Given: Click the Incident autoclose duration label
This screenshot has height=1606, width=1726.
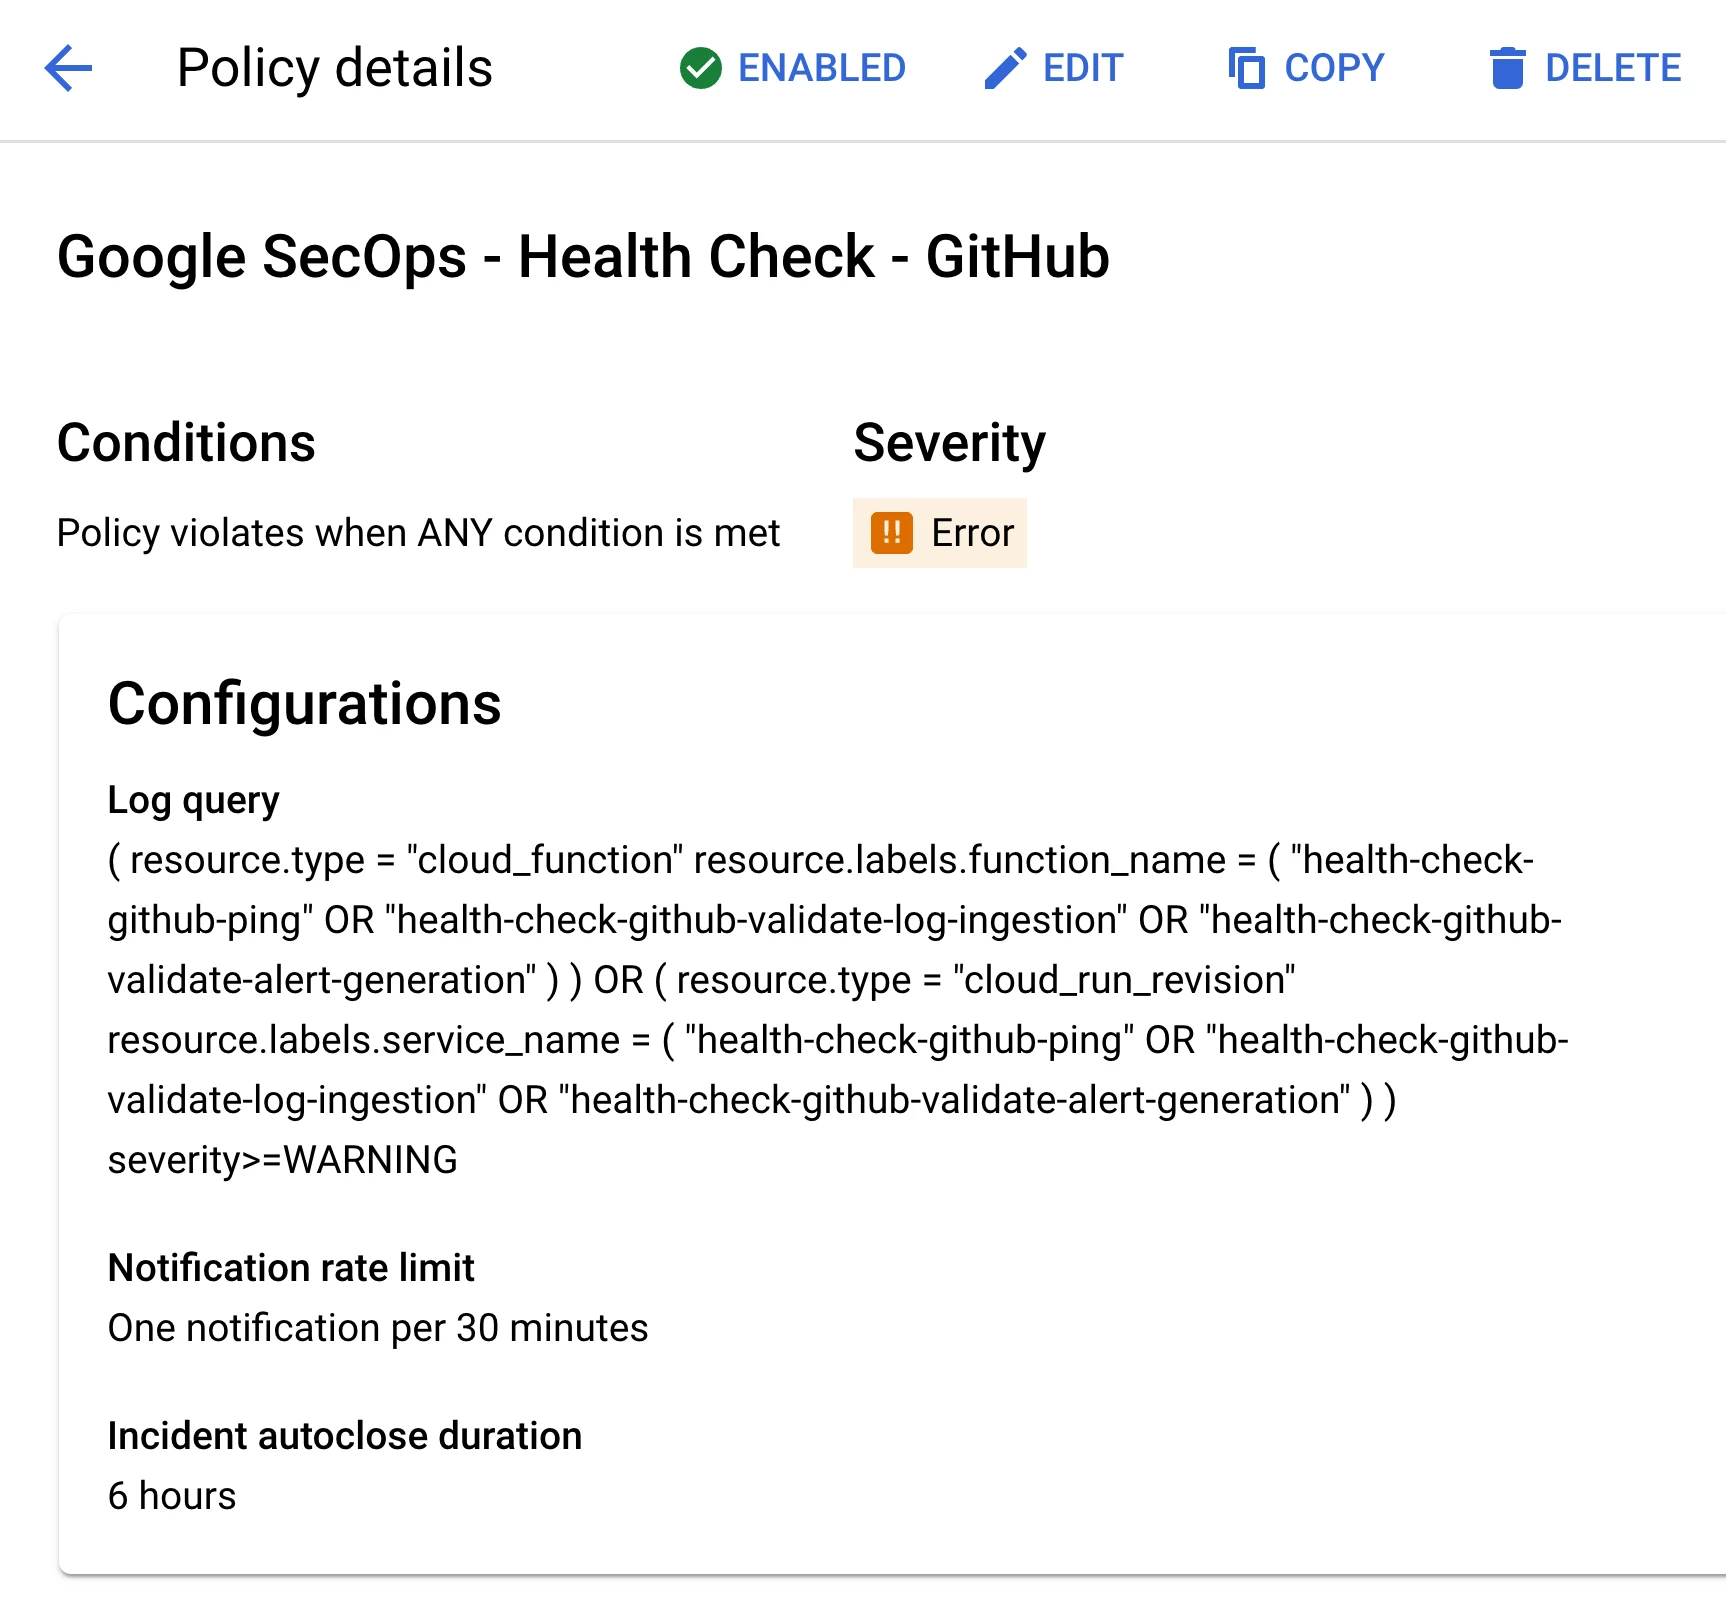Looking at the screenshot, I should tap(345, 1436).
